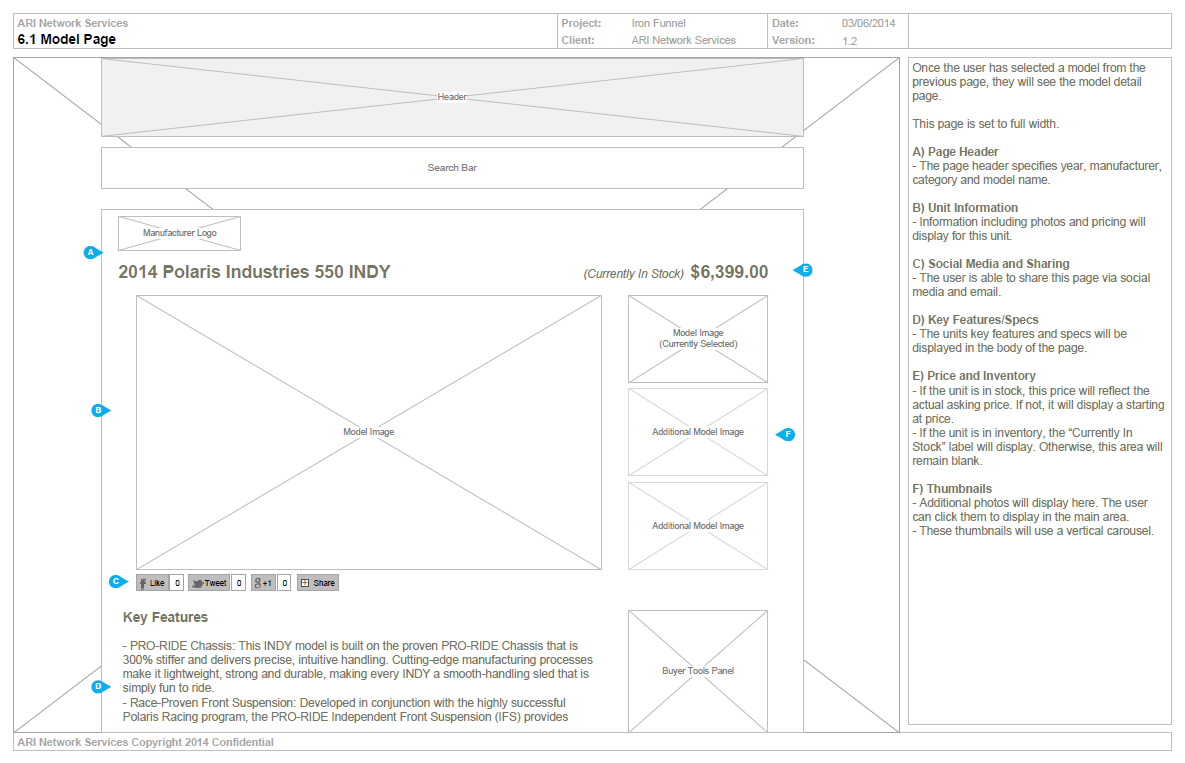Click the Facebook Like button

pyautogui.click(x=153, y=582)
